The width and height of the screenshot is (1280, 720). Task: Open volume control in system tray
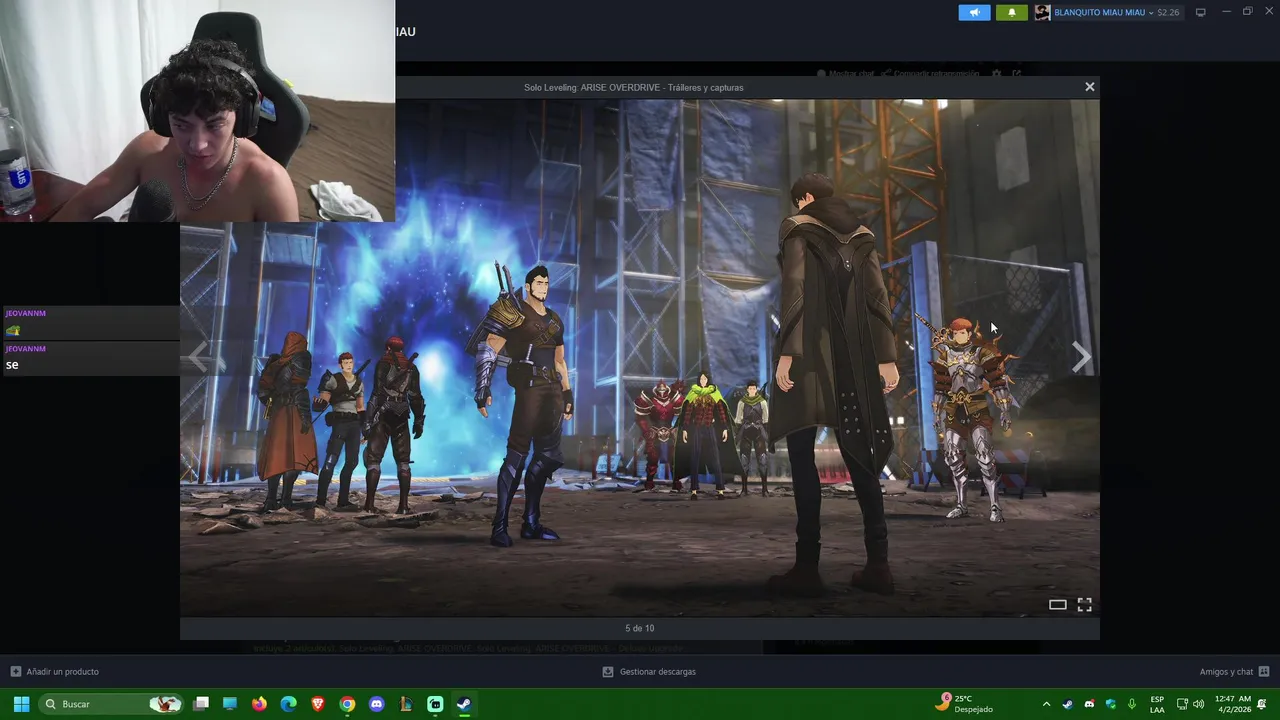pos(1198,704)
